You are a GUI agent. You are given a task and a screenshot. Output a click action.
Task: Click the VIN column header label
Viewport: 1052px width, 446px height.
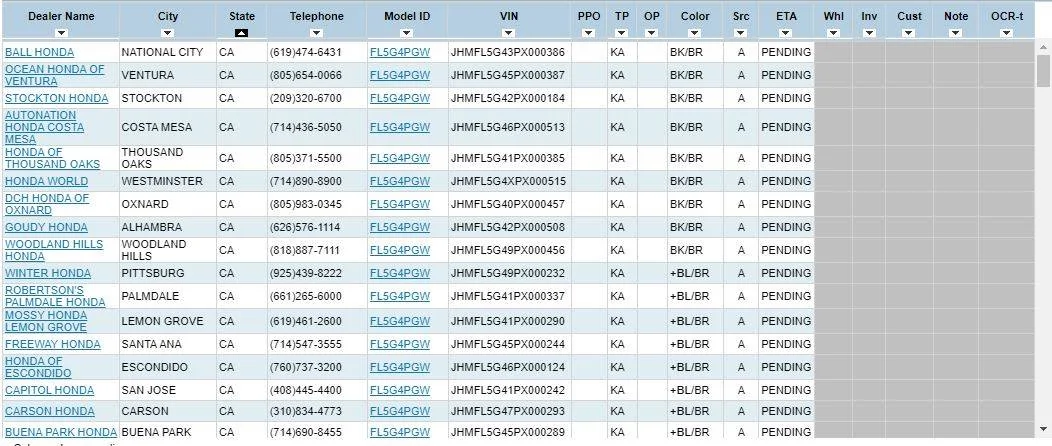(509, 16)
